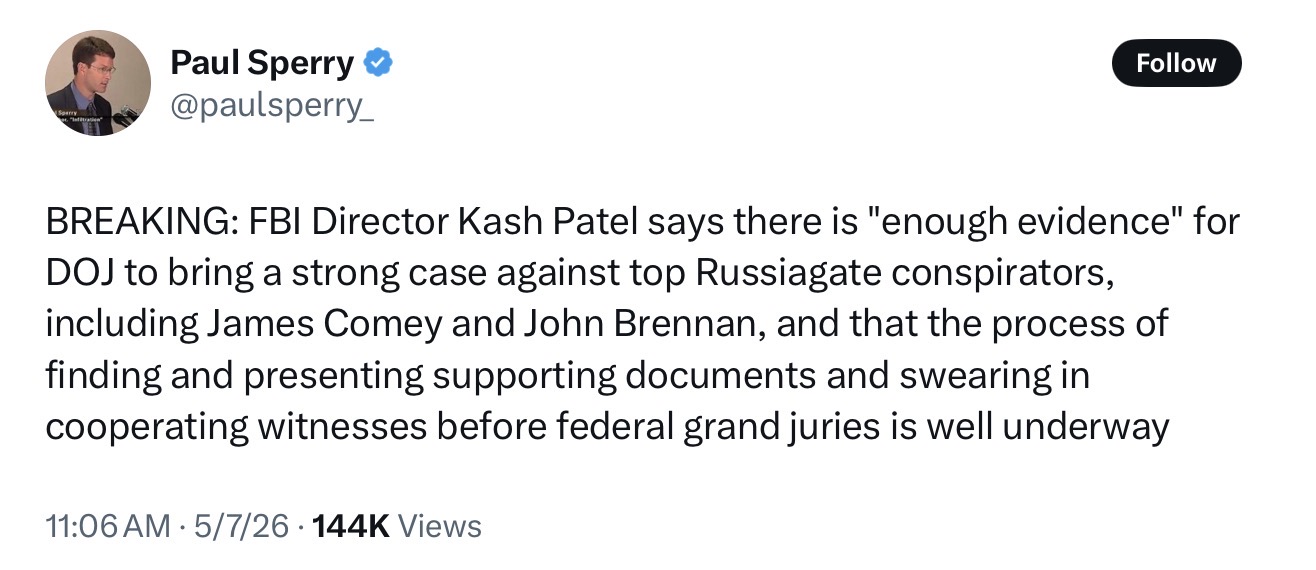The height and width of the screenshot is (570, 1316).
Task: Click the @paulsperry_ handle
Action: click(x=273, y=108)
